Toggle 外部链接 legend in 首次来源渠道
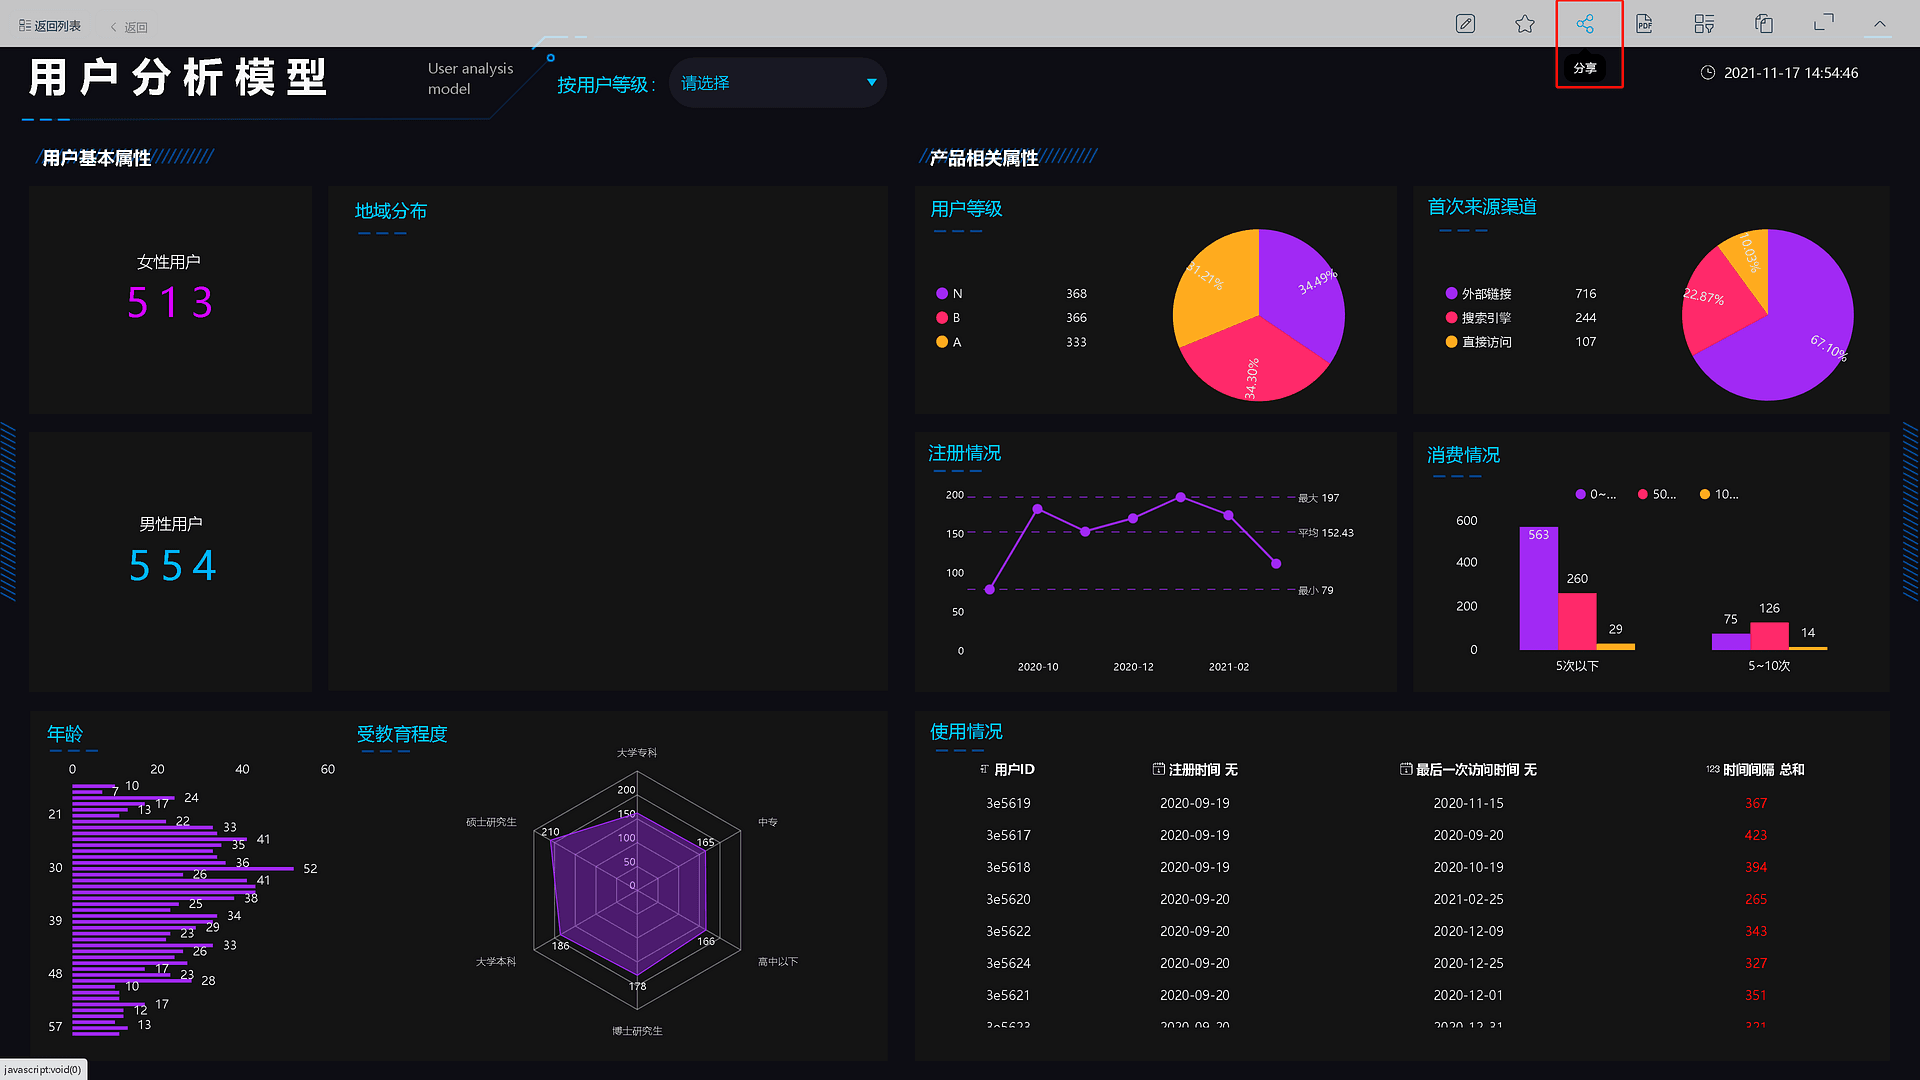Screen dimensions: 1920x1080 [x=1478, y=294]
